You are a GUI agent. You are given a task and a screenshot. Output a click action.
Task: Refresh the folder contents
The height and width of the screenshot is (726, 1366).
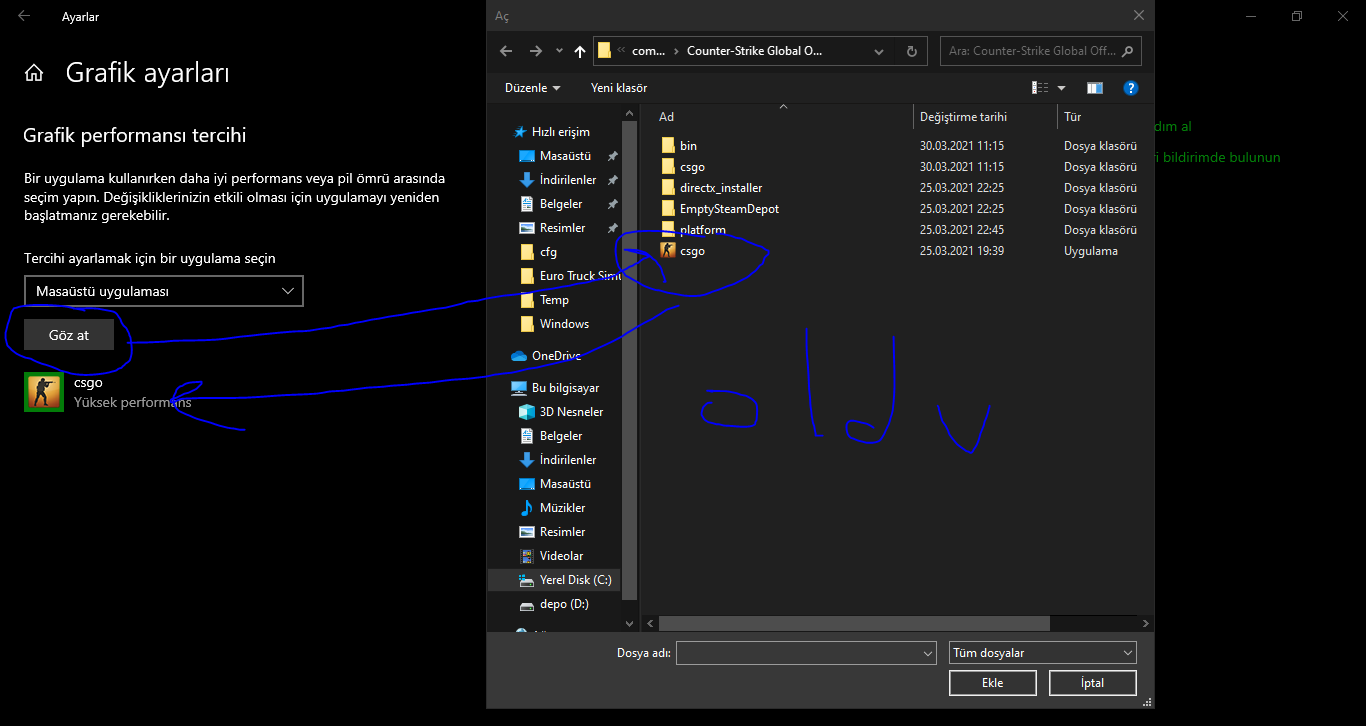coord(911,51)
